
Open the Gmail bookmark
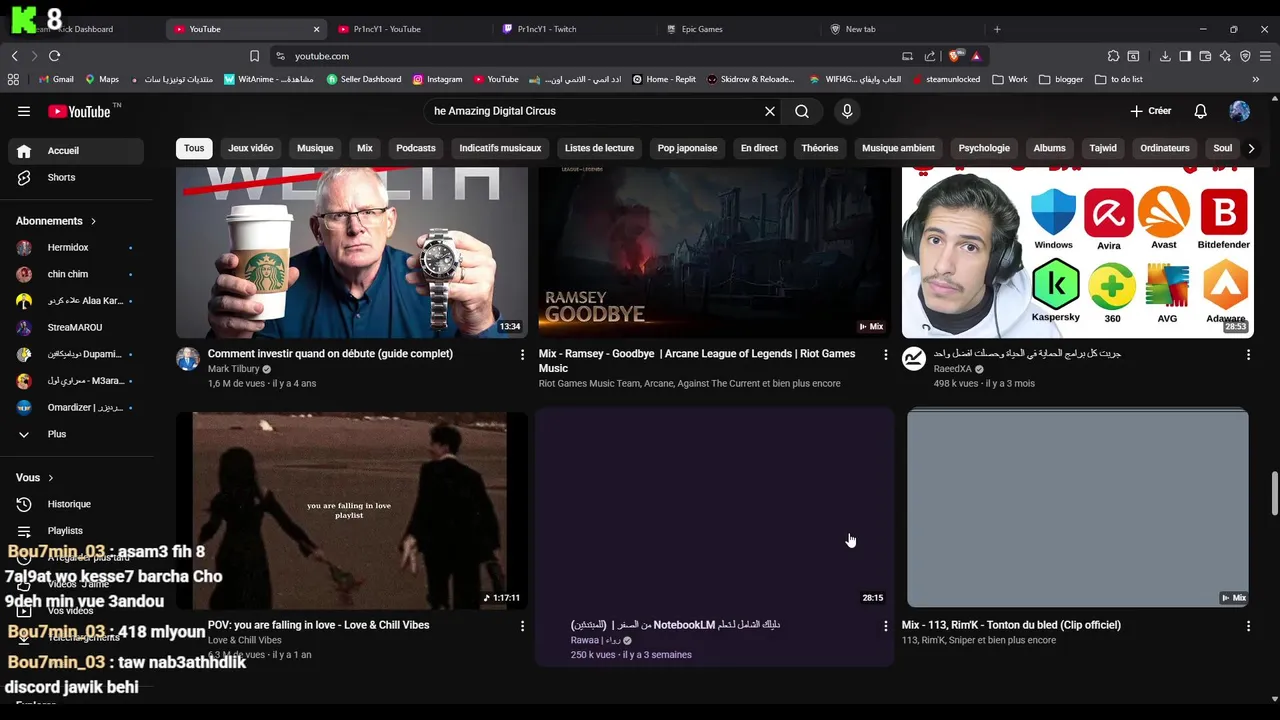(x=55, y=79)
